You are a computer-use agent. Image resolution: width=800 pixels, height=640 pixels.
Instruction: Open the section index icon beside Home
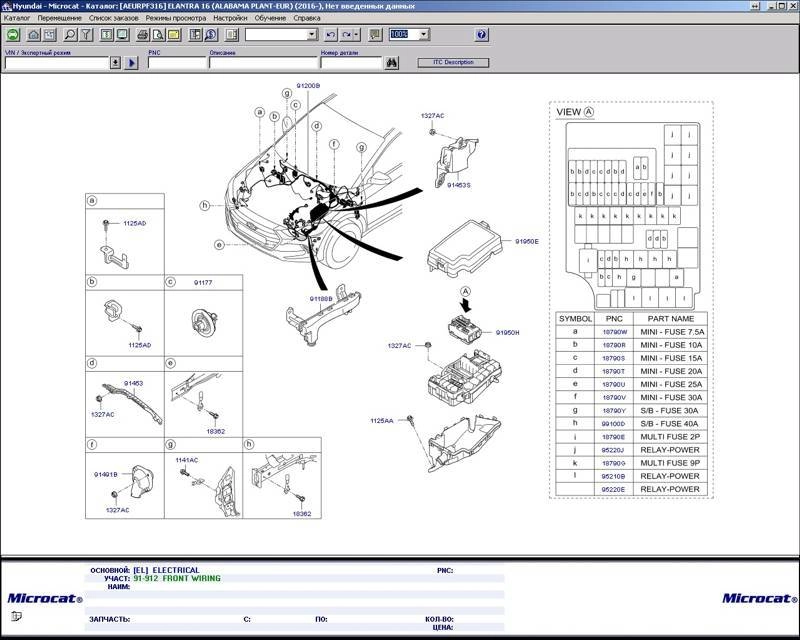click(x=49, y=35)
